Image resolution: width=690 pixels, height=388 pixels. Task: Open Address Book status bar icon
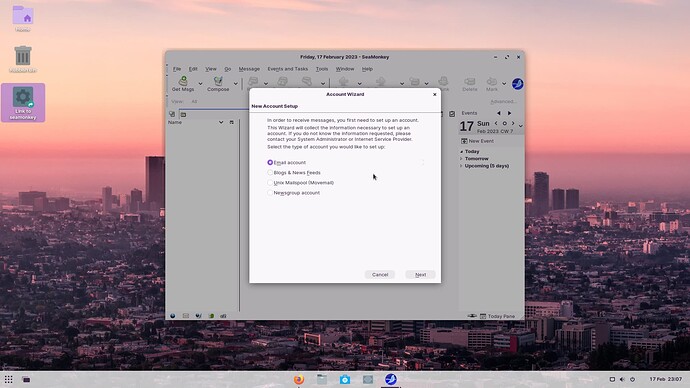[211, 316]
